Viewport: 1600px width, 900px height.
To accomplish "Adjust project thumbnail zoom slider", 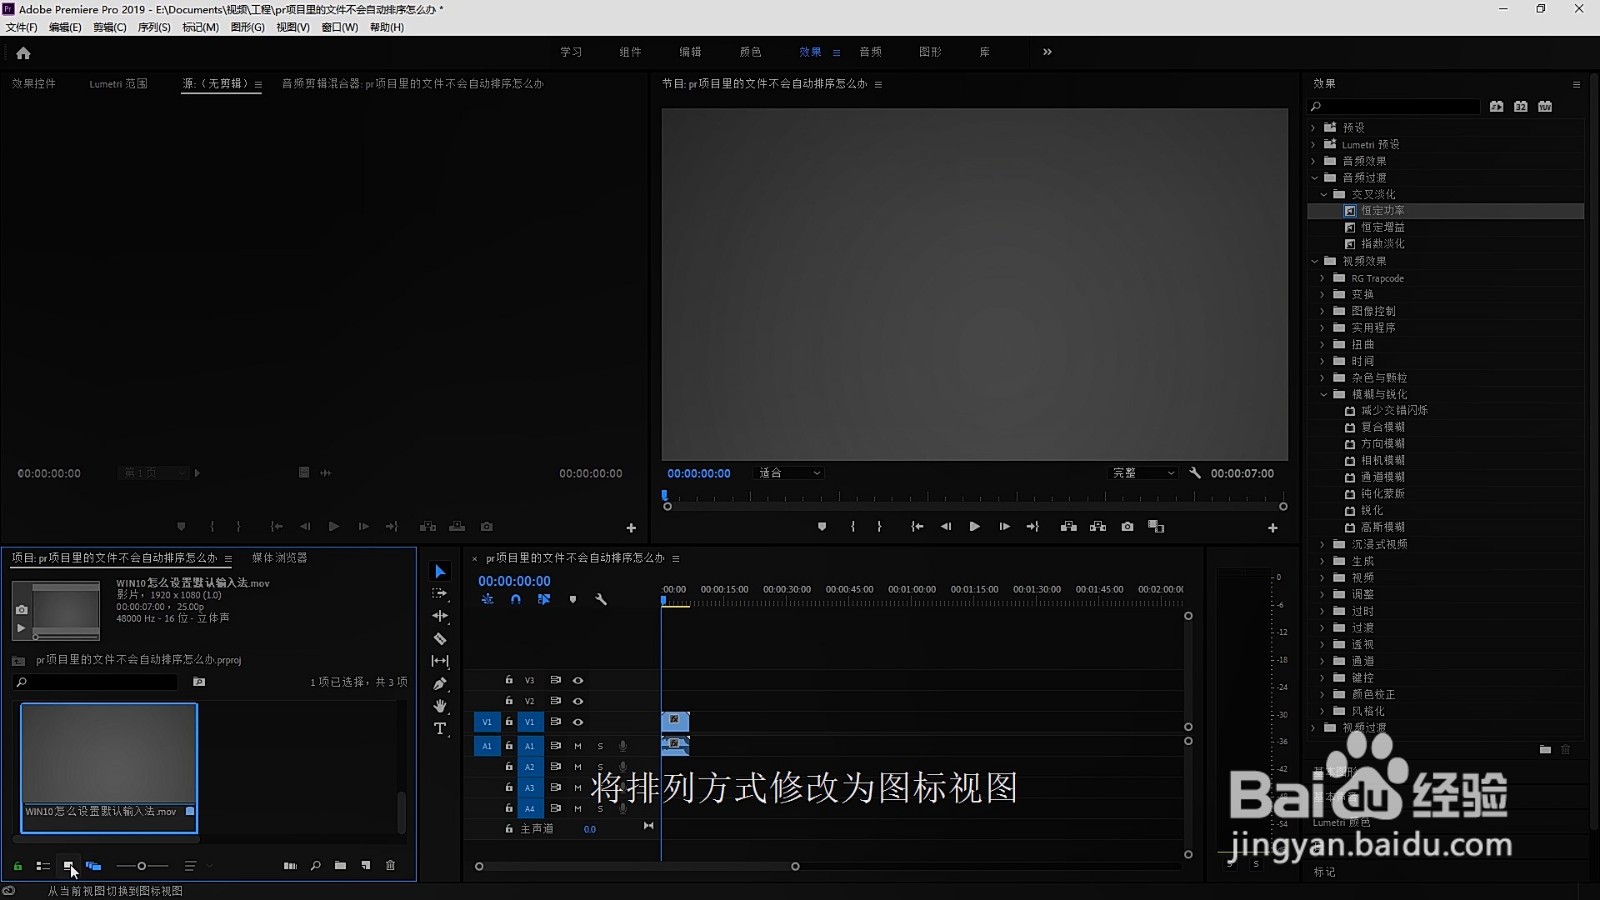I will pos(141,866).
